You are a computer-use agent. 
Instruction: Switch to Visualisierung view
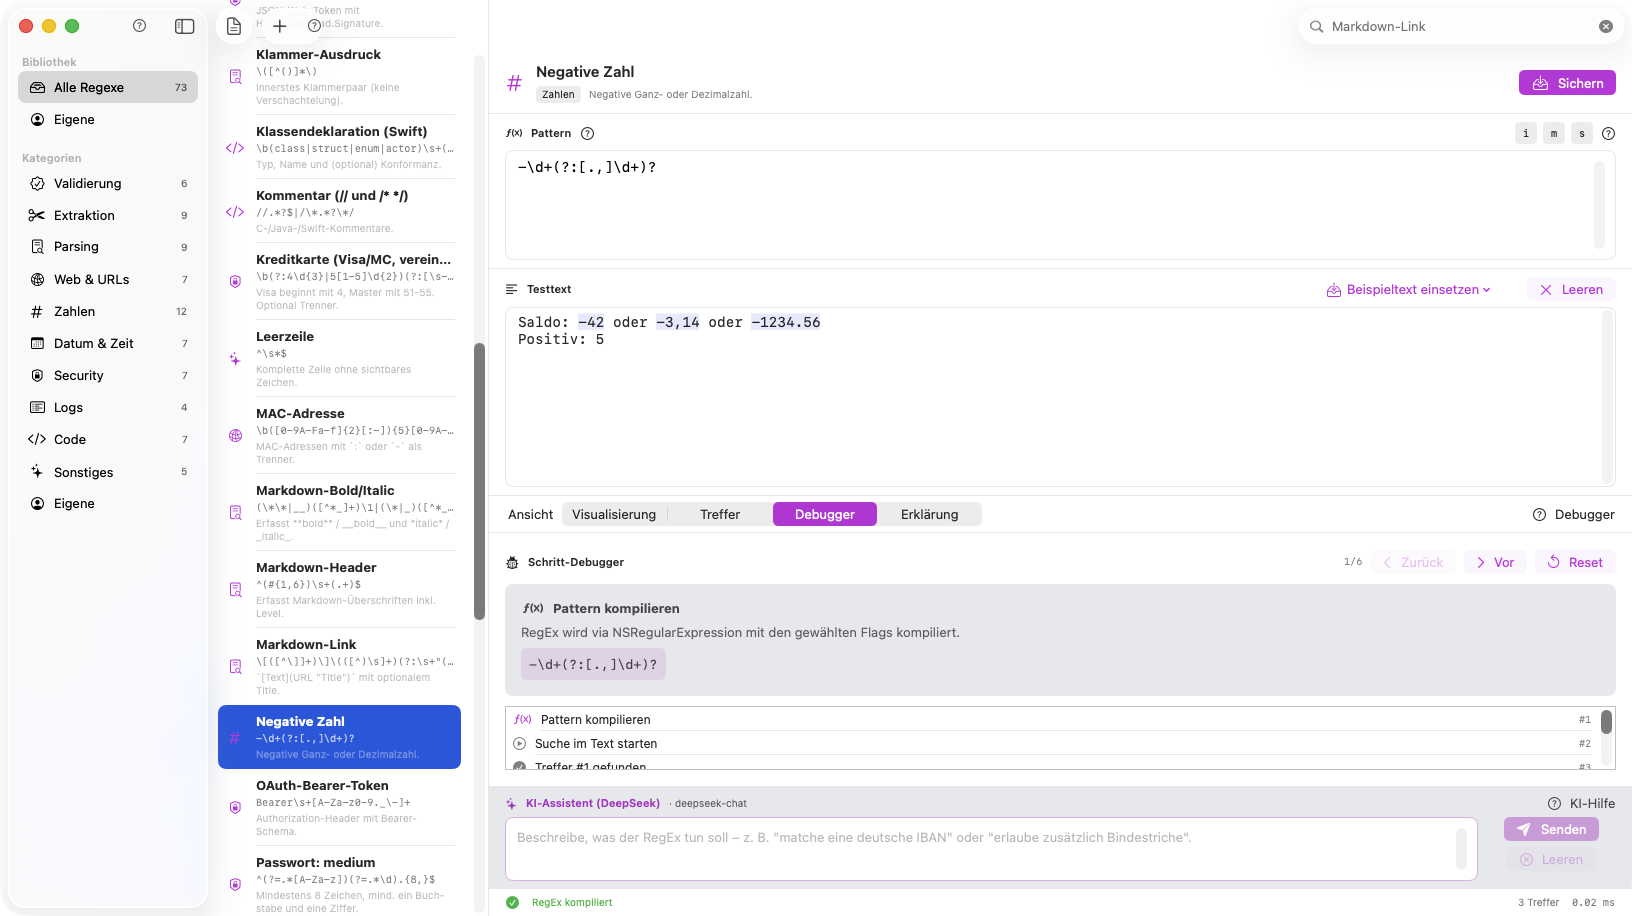point(614,514)
